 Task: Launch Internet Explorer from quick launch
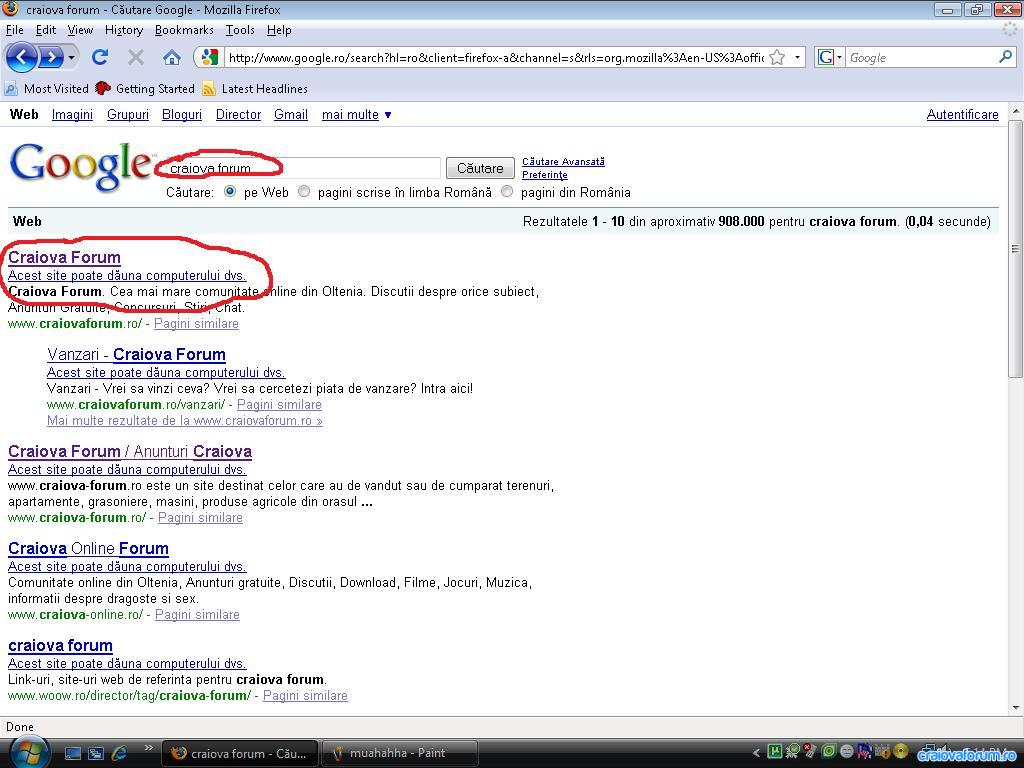click(120, 753)
